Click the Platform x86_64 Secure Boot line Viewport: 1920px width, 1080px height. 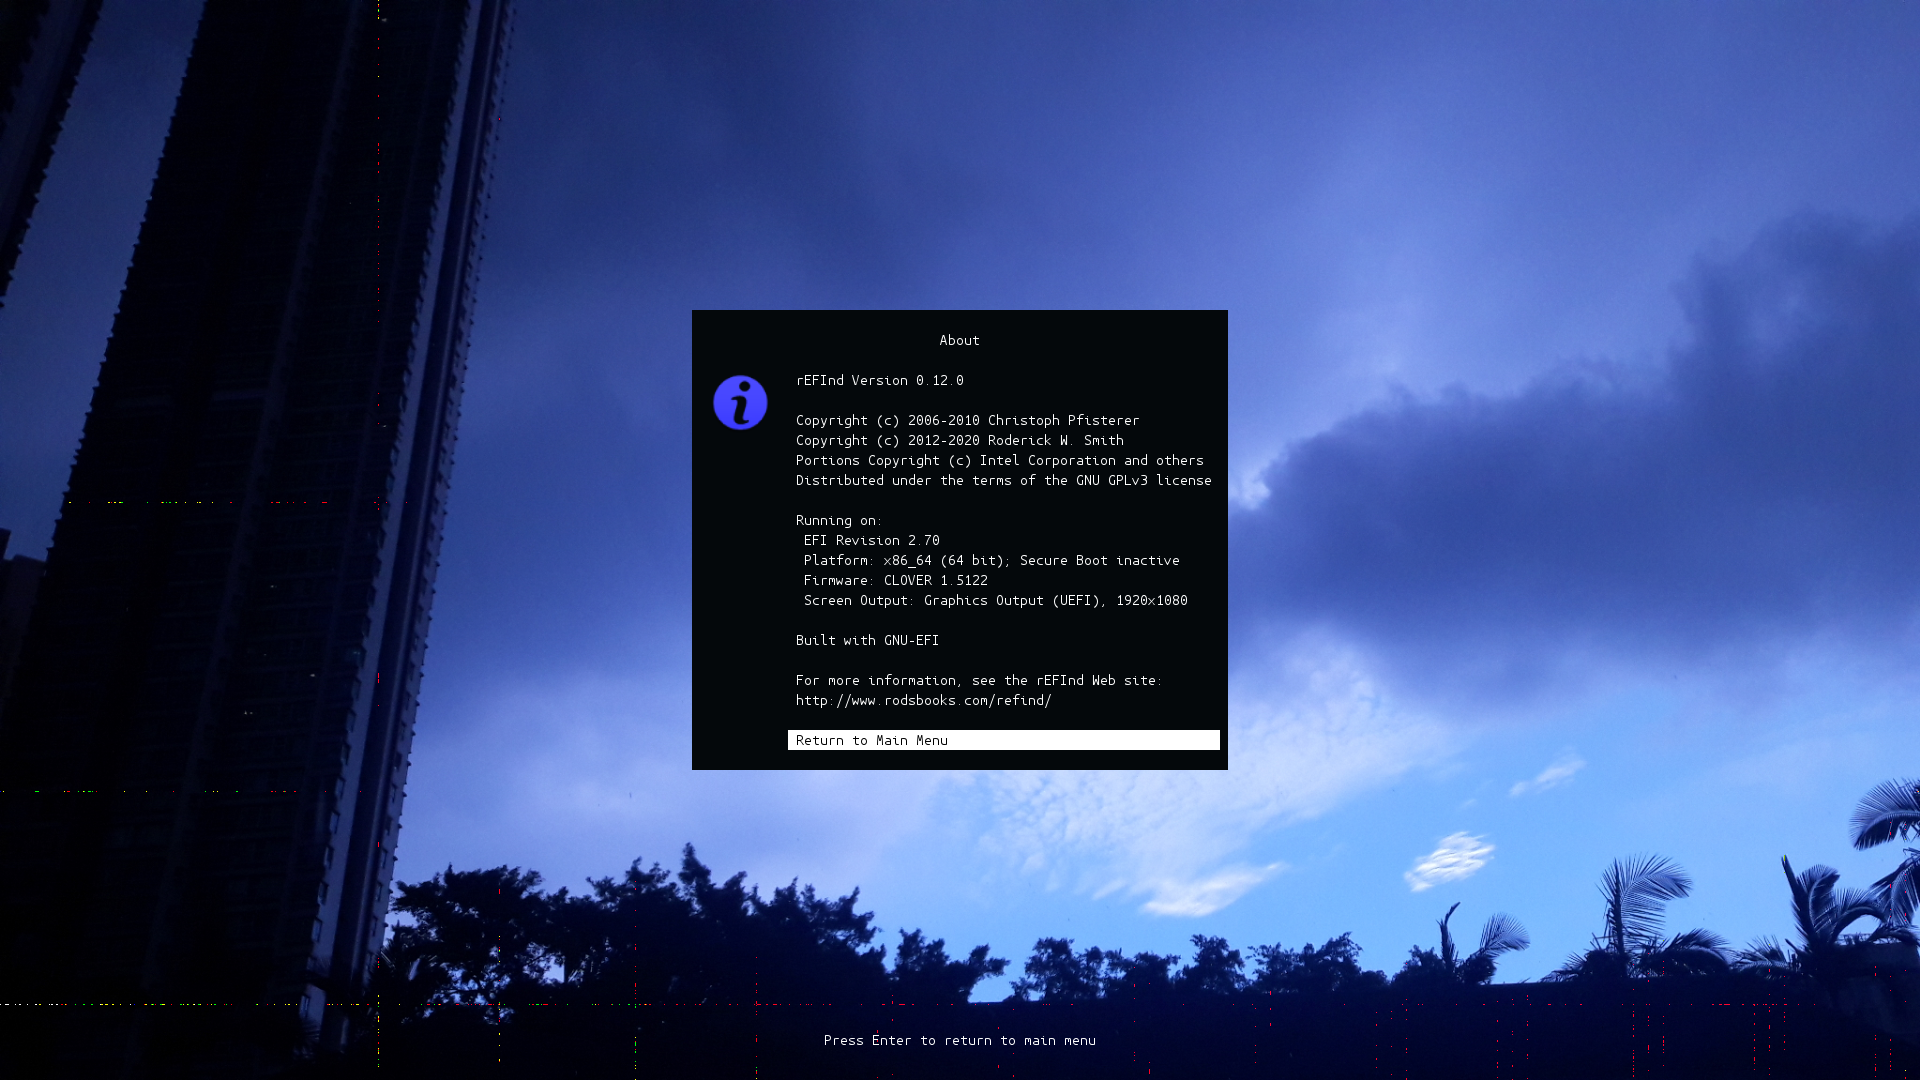992,560
